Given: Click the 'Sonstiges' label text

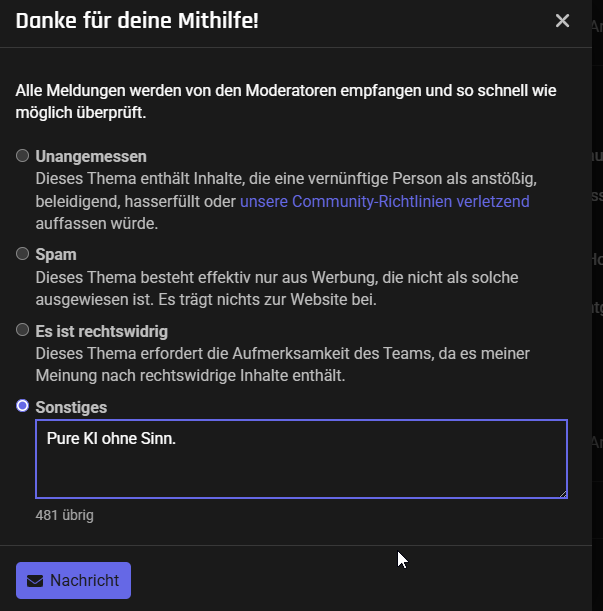Looking at the screenshot, I should coord(71,408).
